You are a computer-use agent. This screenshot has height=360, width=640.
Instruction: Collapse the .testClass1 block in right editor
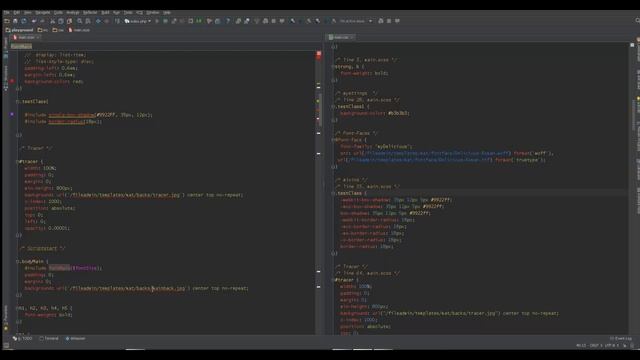333,107
